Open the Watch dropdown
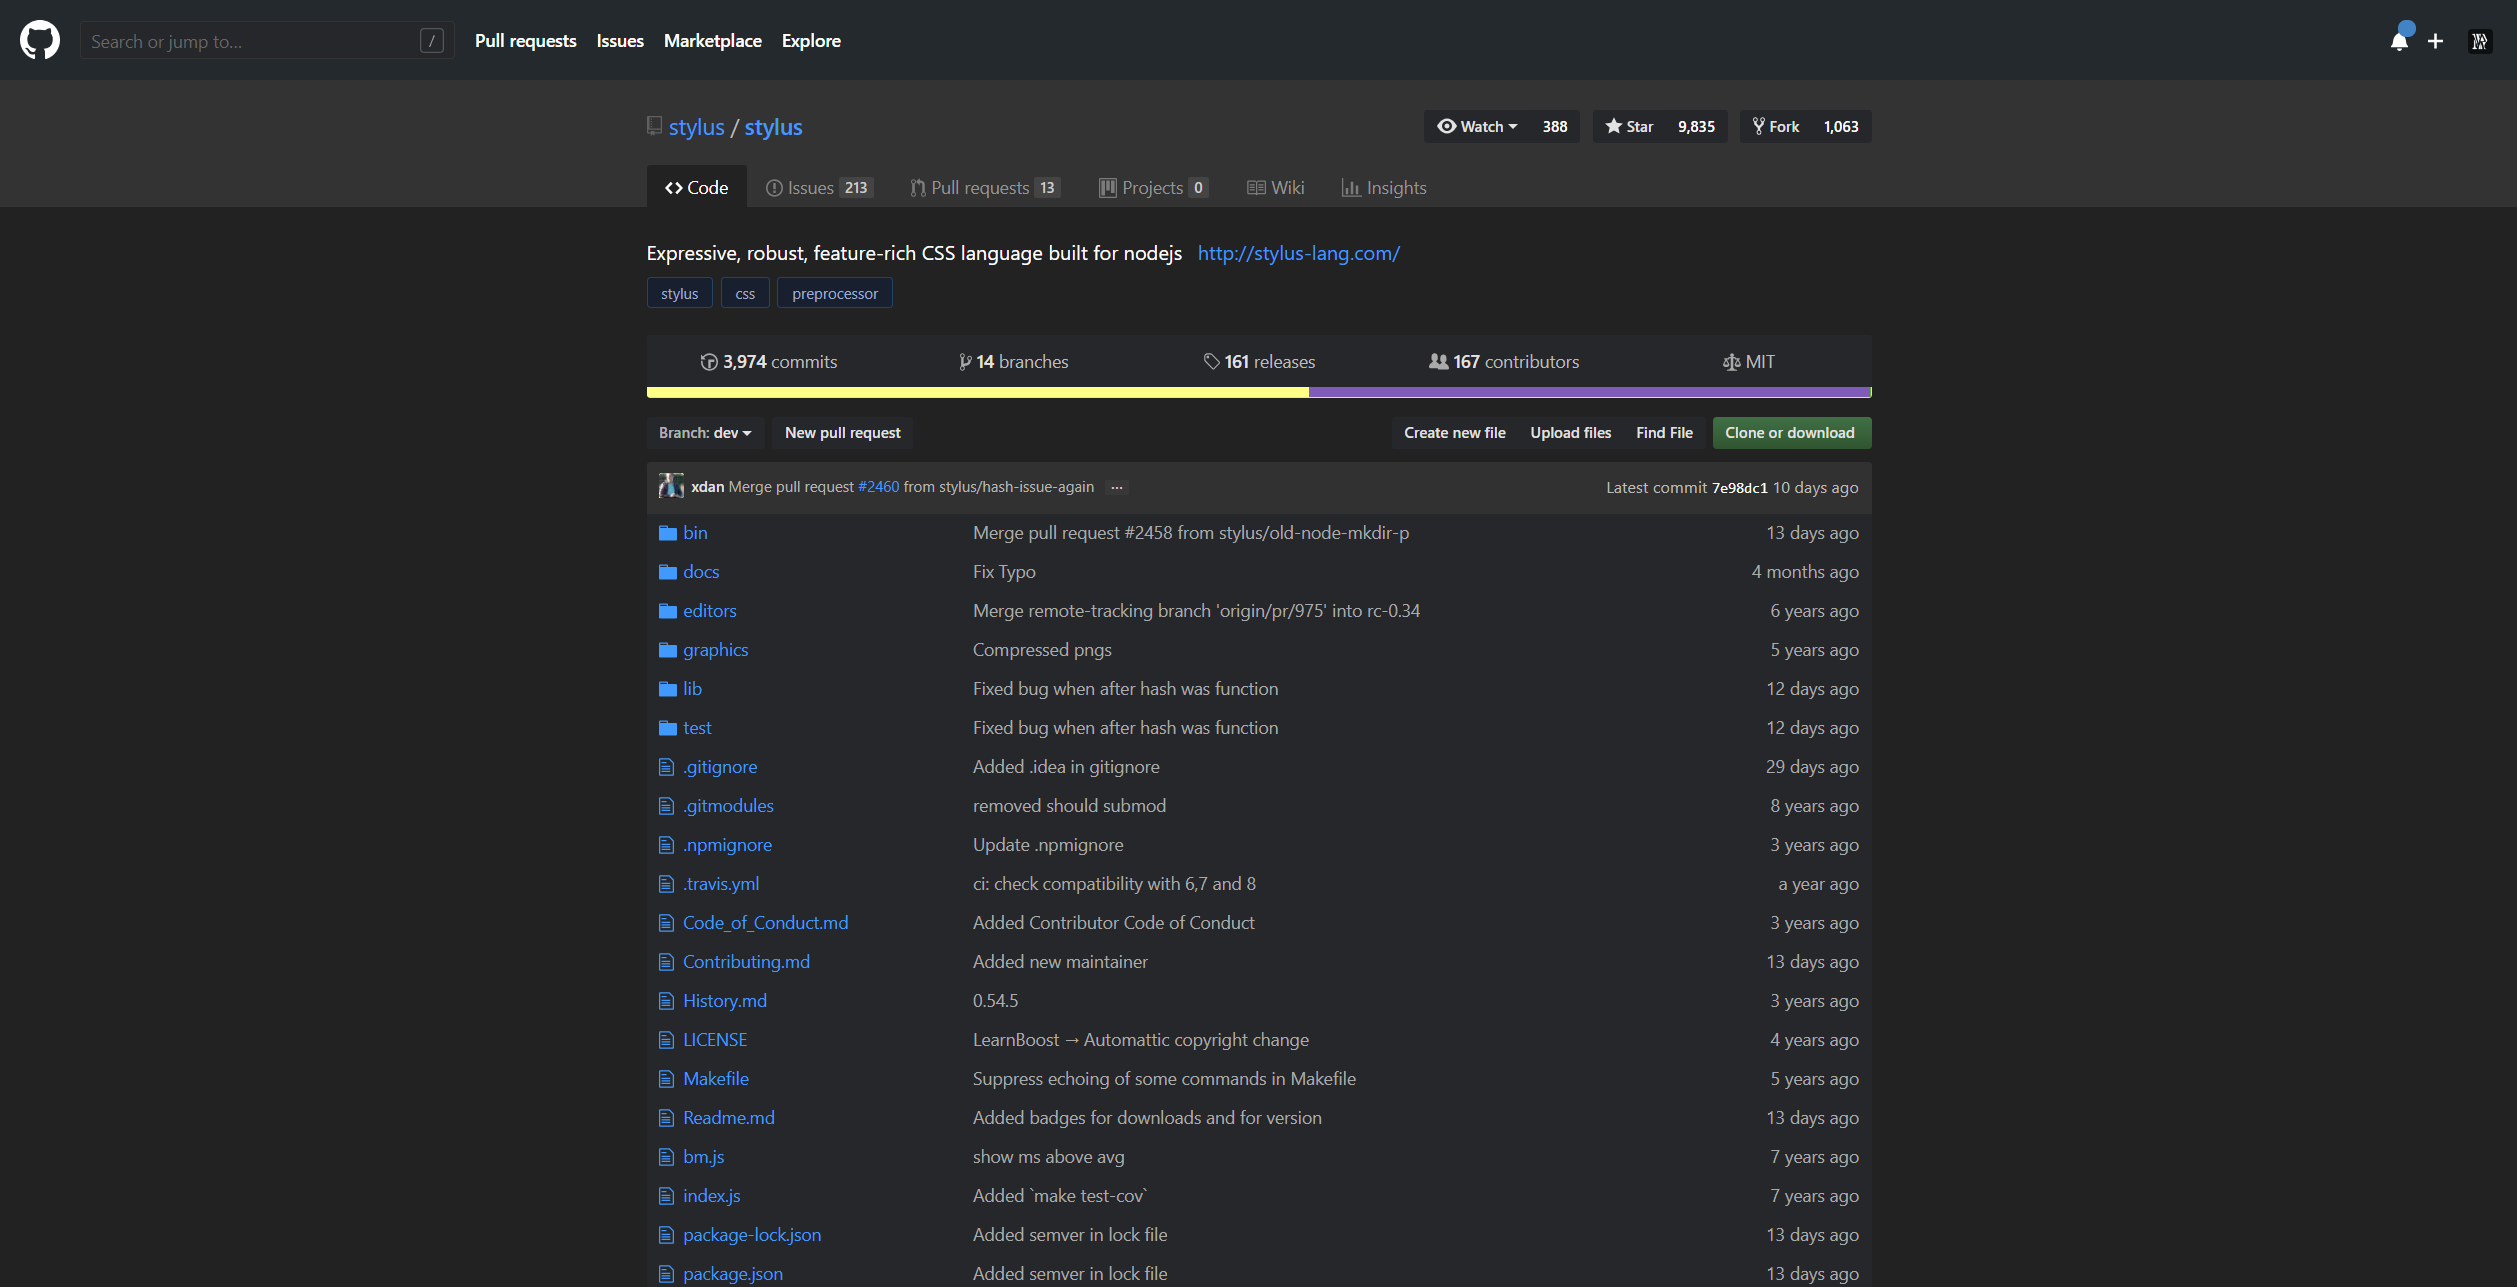Image resolution: width=2517 pixels, height=1287 pixels. tap(1477, 127)
